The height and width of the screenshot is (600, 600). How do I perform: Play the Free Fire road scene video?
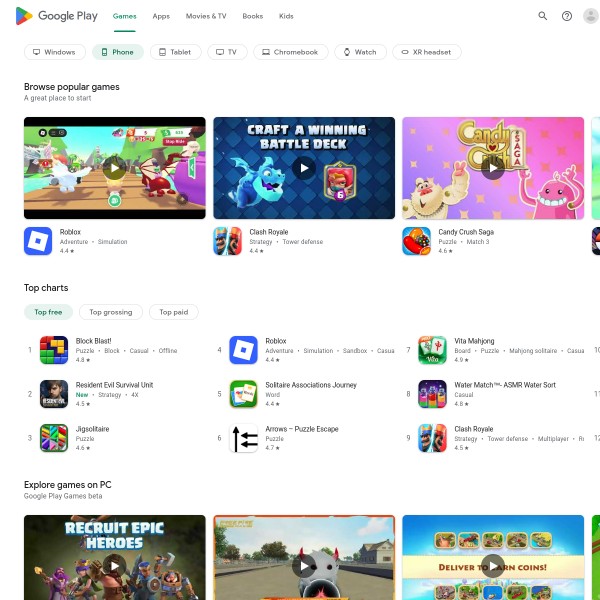pyautogui.click(x=304, y=566)
